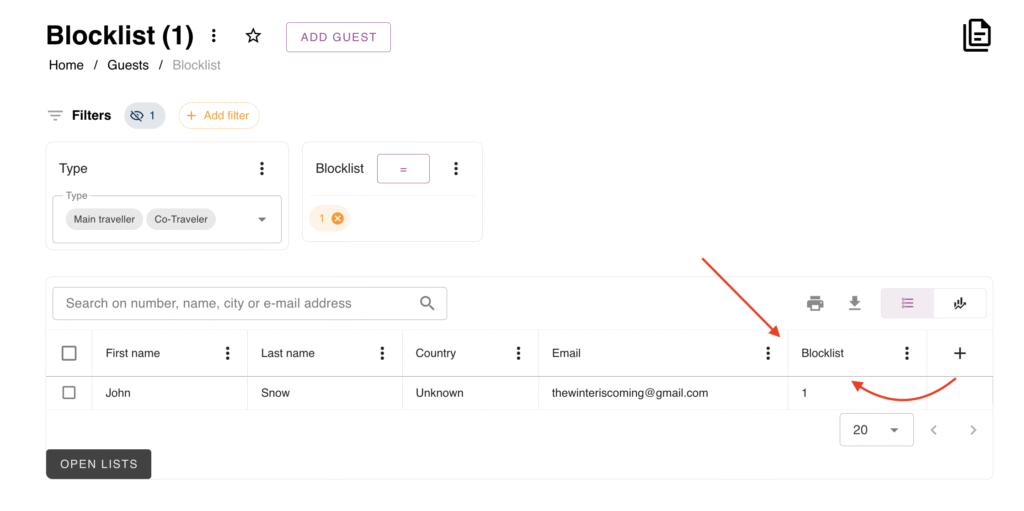Expand the Type dropdown
1024x511 pixels.
(x=262, y=219)
